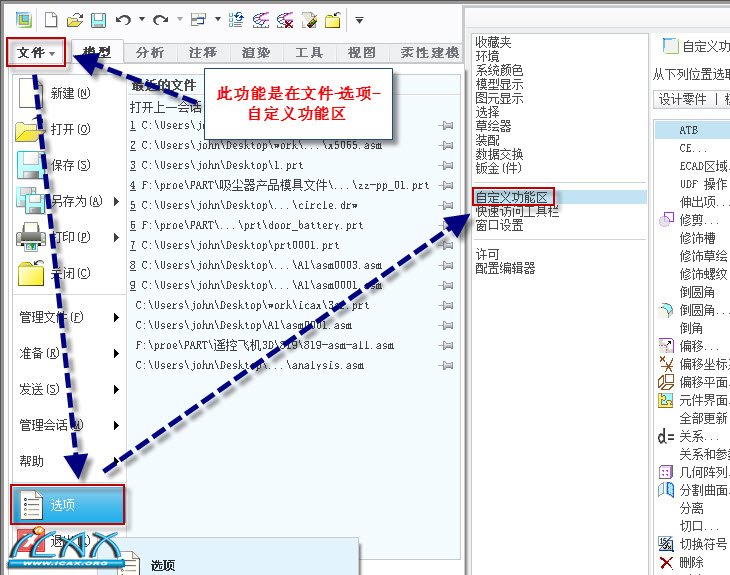This screenshot has width=730, height=575.
Task: Pin the 3ee.prt recent file
Action: [446, 305]
